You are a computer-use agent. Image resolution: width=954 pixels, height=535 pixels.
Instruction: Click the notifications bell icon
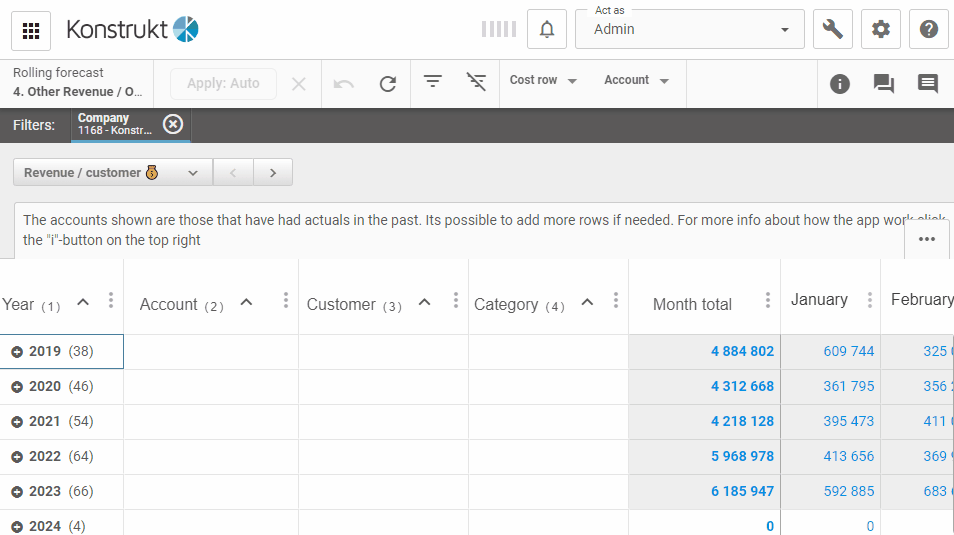click(547, 30)
